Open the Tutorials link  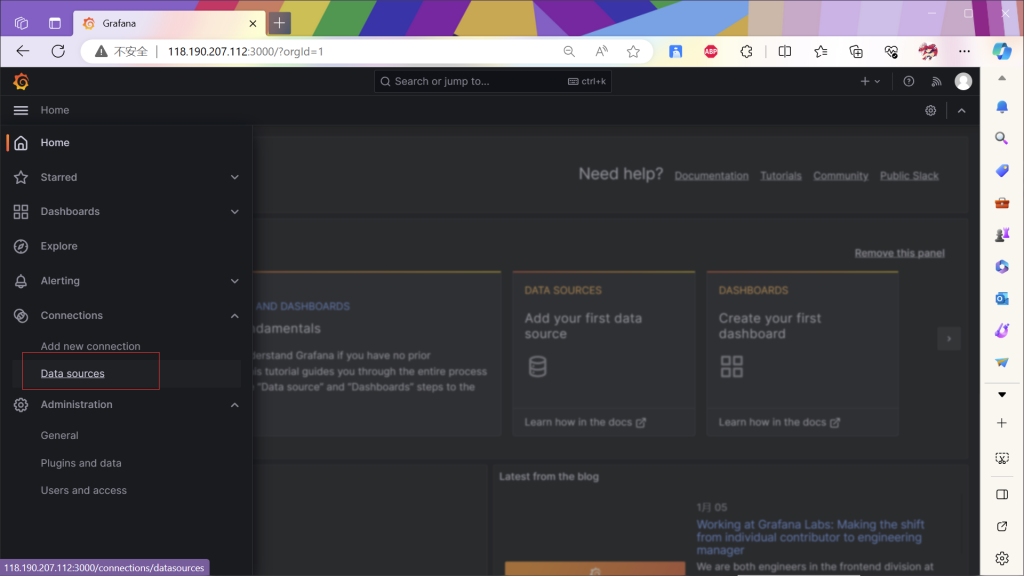780,176
